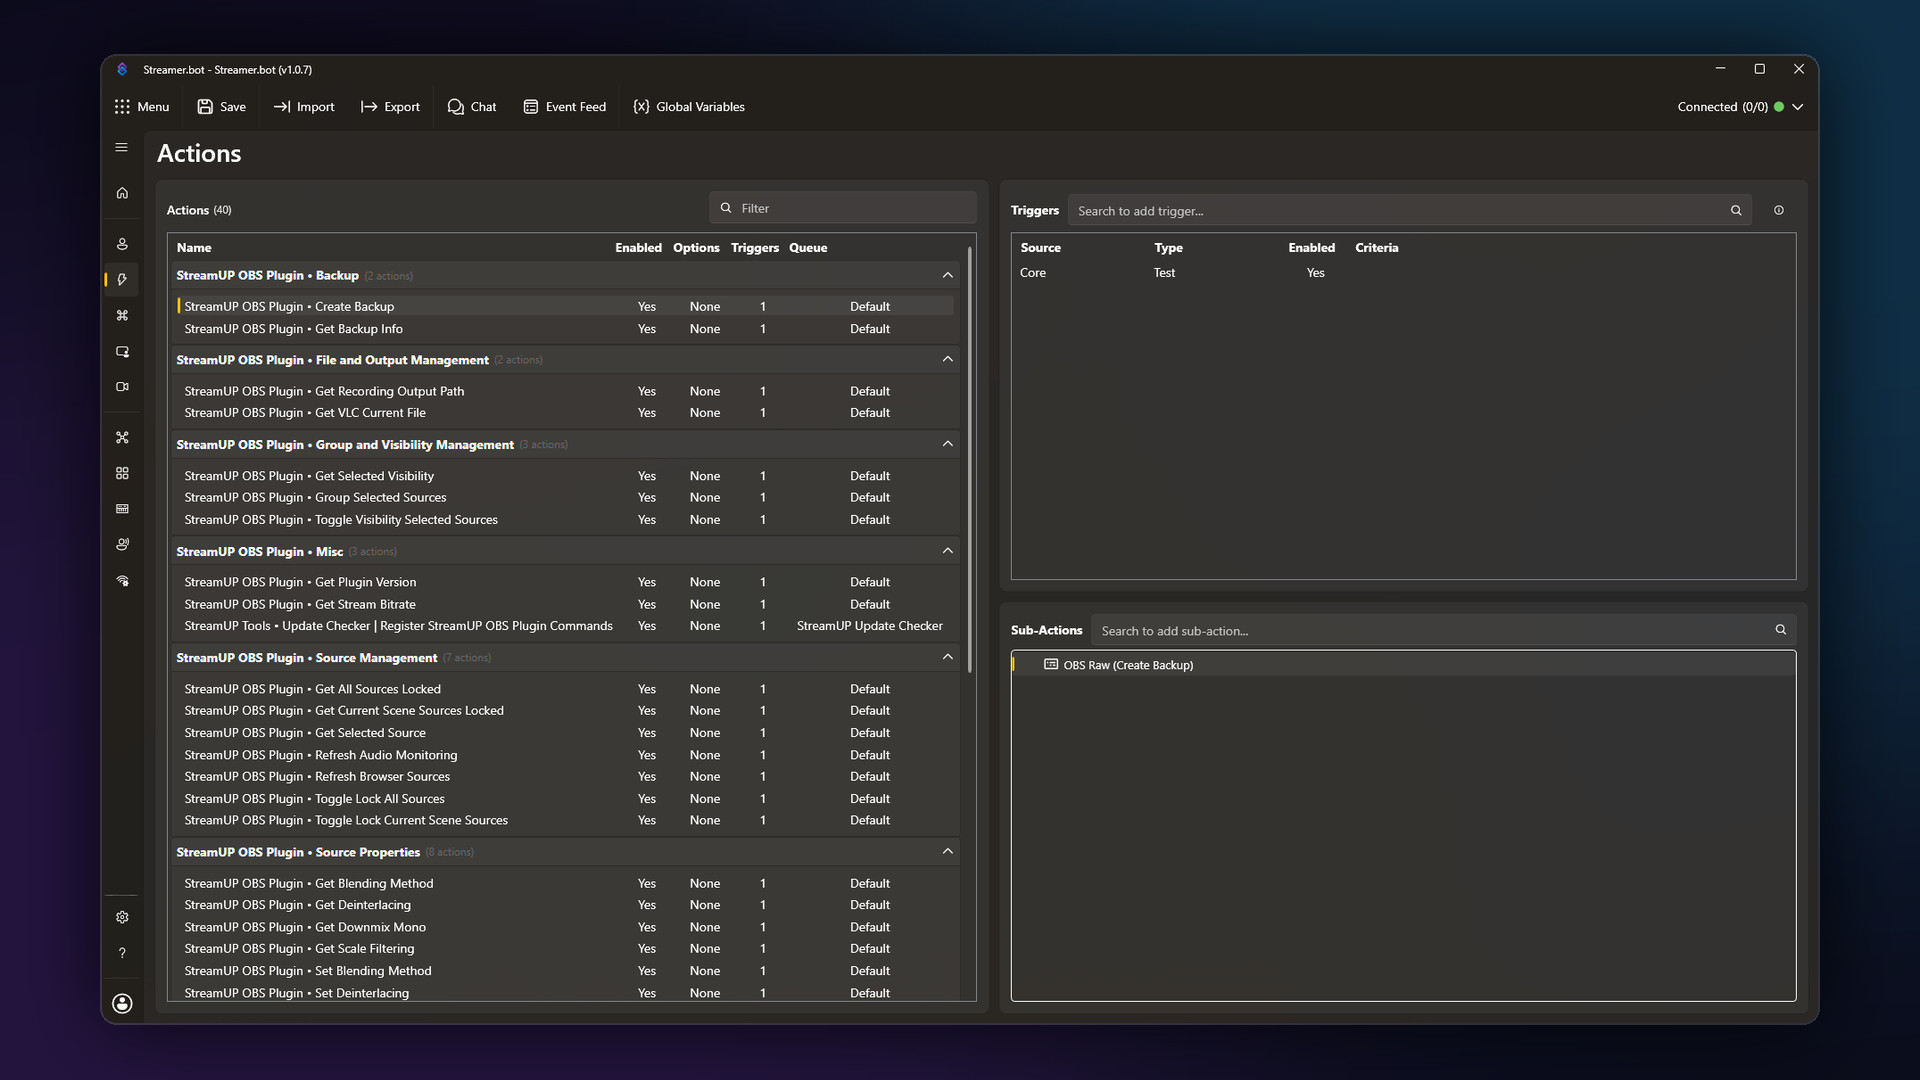This screenshot has width=1920, height=1080.
Task: Collapse File and Output Management group
Action: (x=948, y=359)
